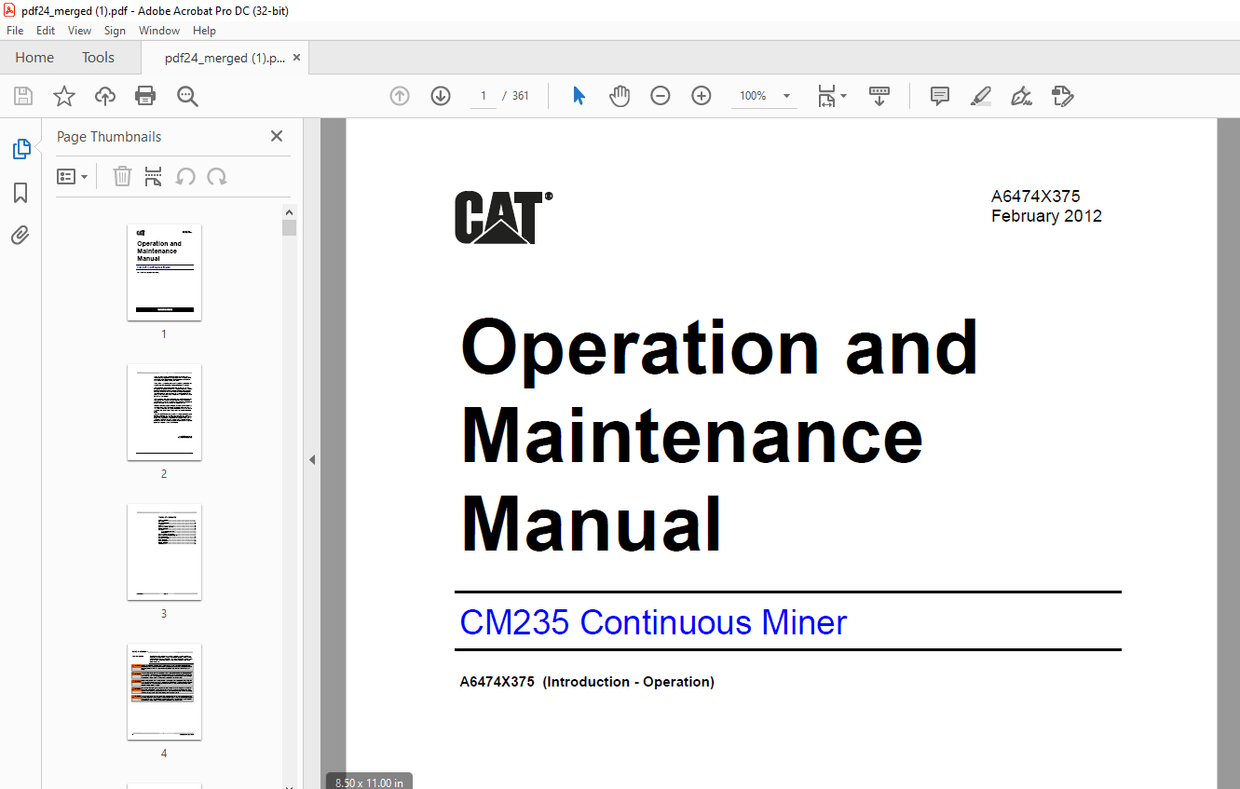Go to the next page with the down arrow
1240x789 pixels.
coord(440,95)
